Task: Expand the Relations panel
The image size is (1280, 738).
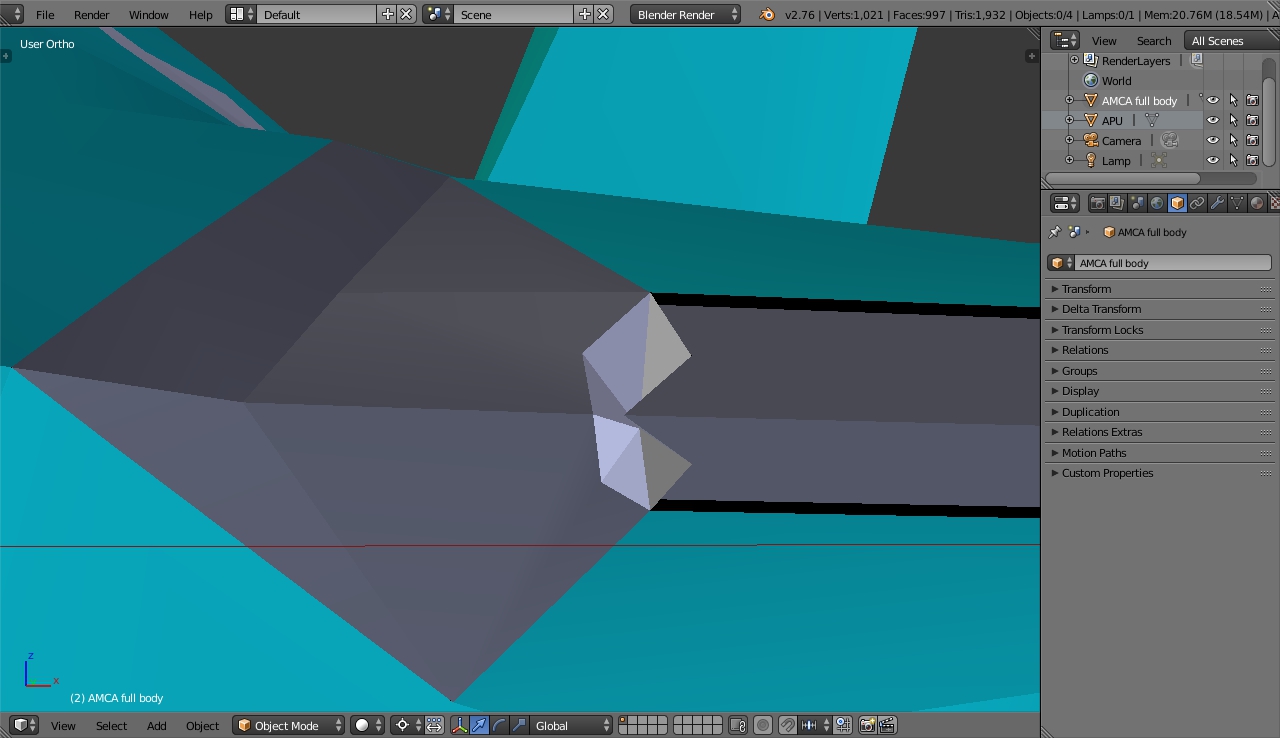Action: pos(1160,350)
